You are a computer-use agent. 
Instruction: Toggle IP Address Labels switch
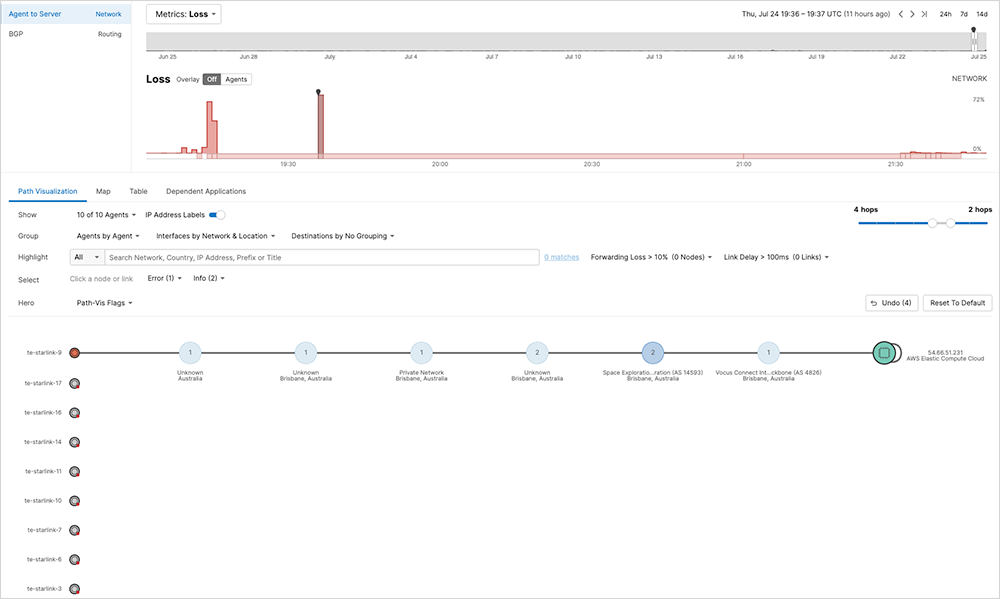pyautogui.click(x=217, y=215)
